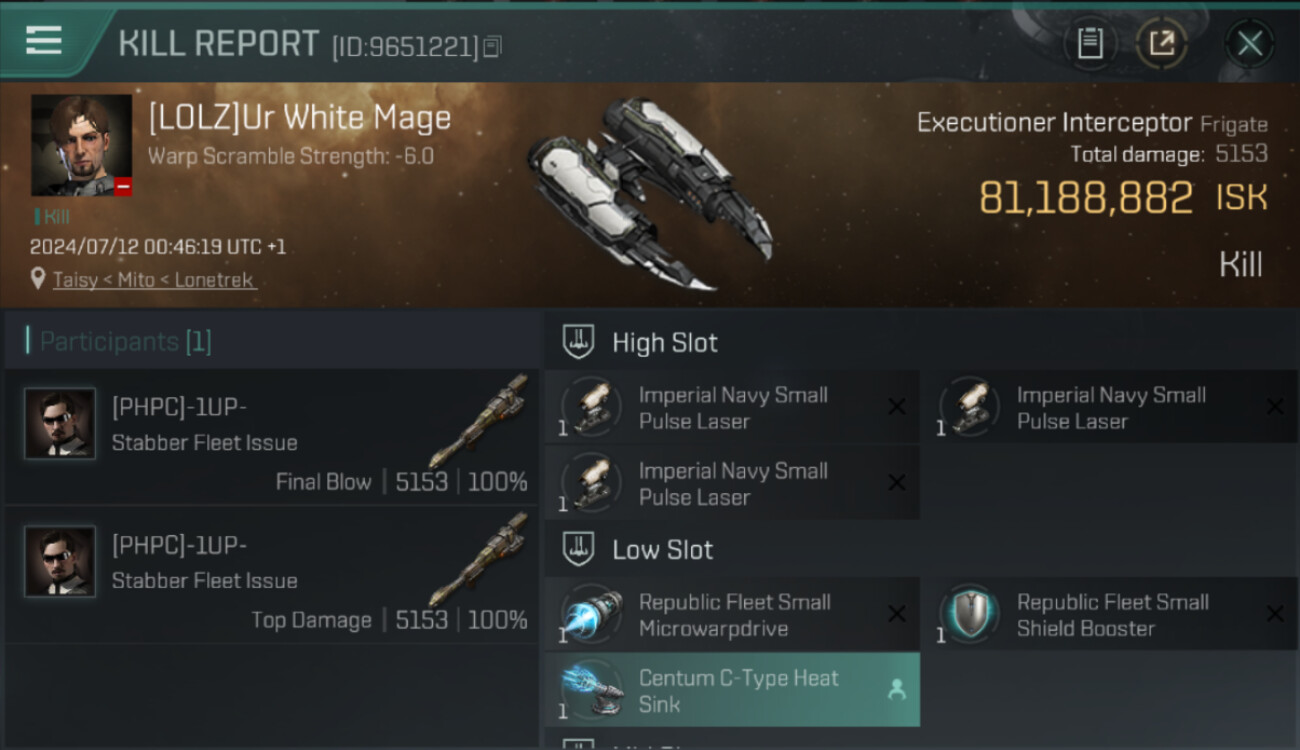Viewport: 1300px width, 750px height.
Task: Select the Participants [1] tab header
Action: tap(125, 342)
